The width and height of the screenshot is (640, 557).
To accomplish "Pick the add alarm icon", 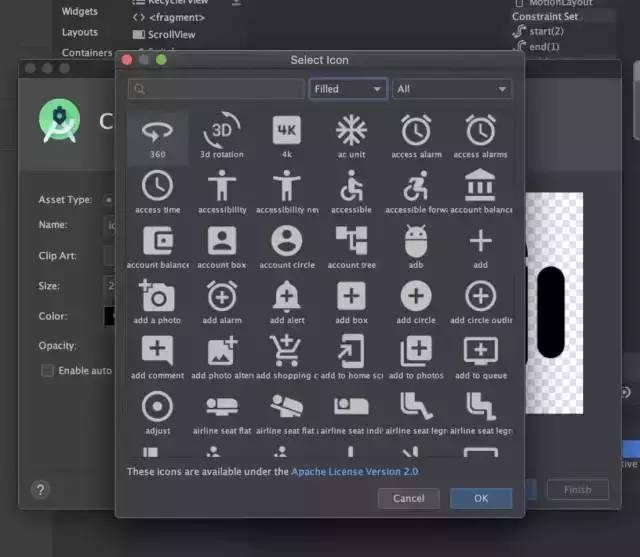I will [x=222, y=303].
